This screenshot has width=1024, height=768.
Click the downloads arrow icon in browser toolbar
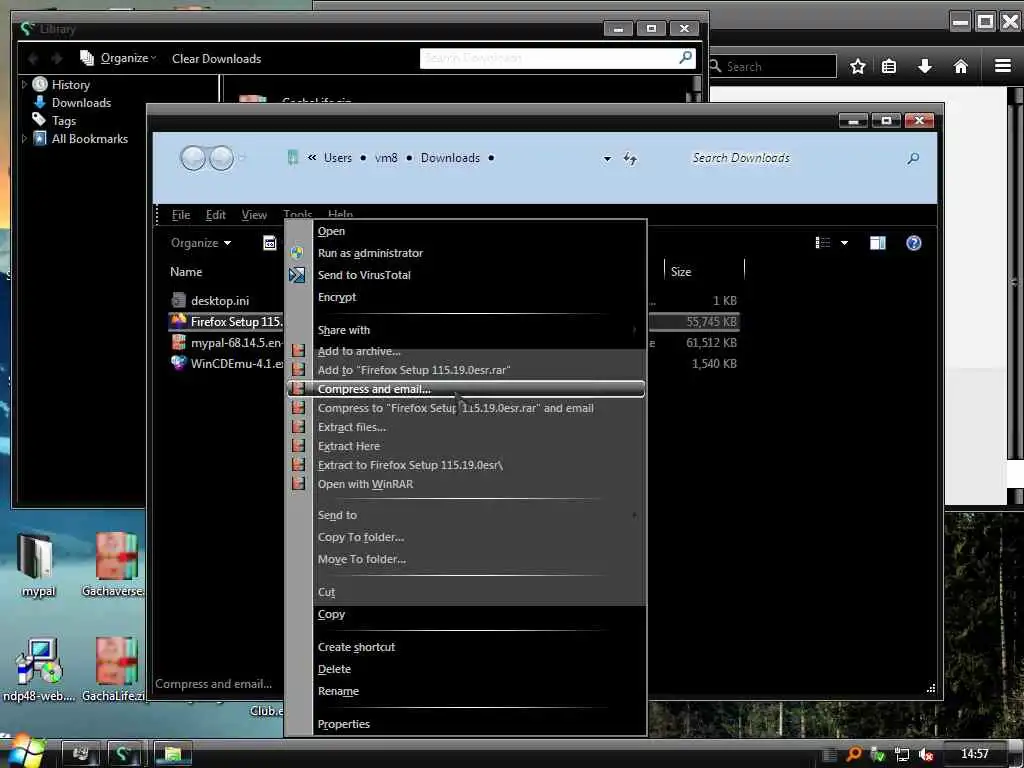click(925, 66)
